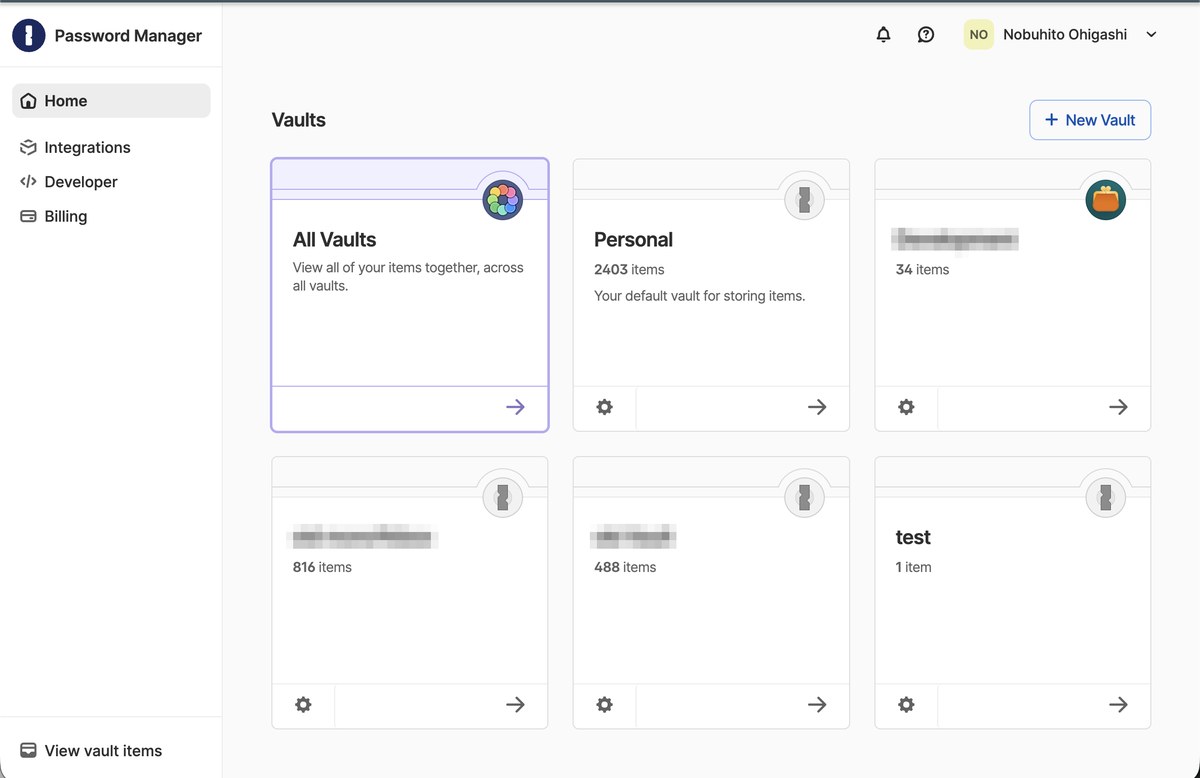Open settings gear of 488 items vault

pos(604,705)
